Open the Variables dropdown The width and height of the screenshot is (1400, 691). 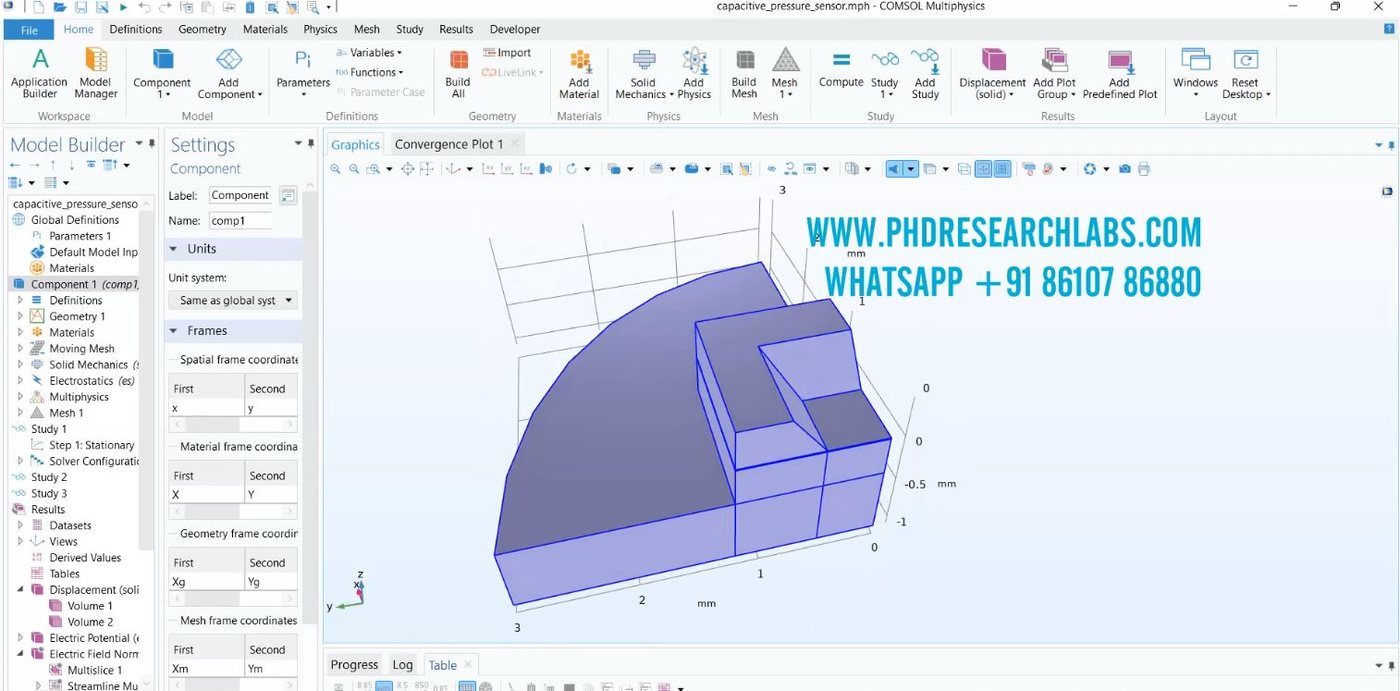369,53
